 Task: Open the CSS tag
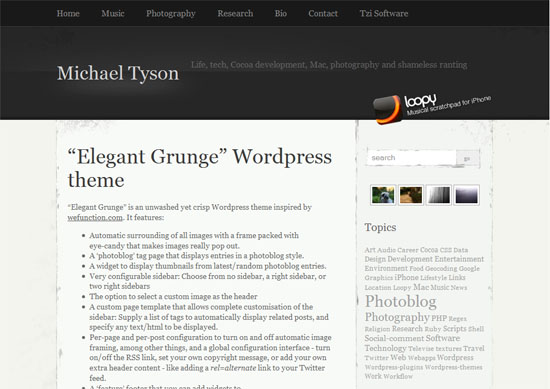pos(446,250)
